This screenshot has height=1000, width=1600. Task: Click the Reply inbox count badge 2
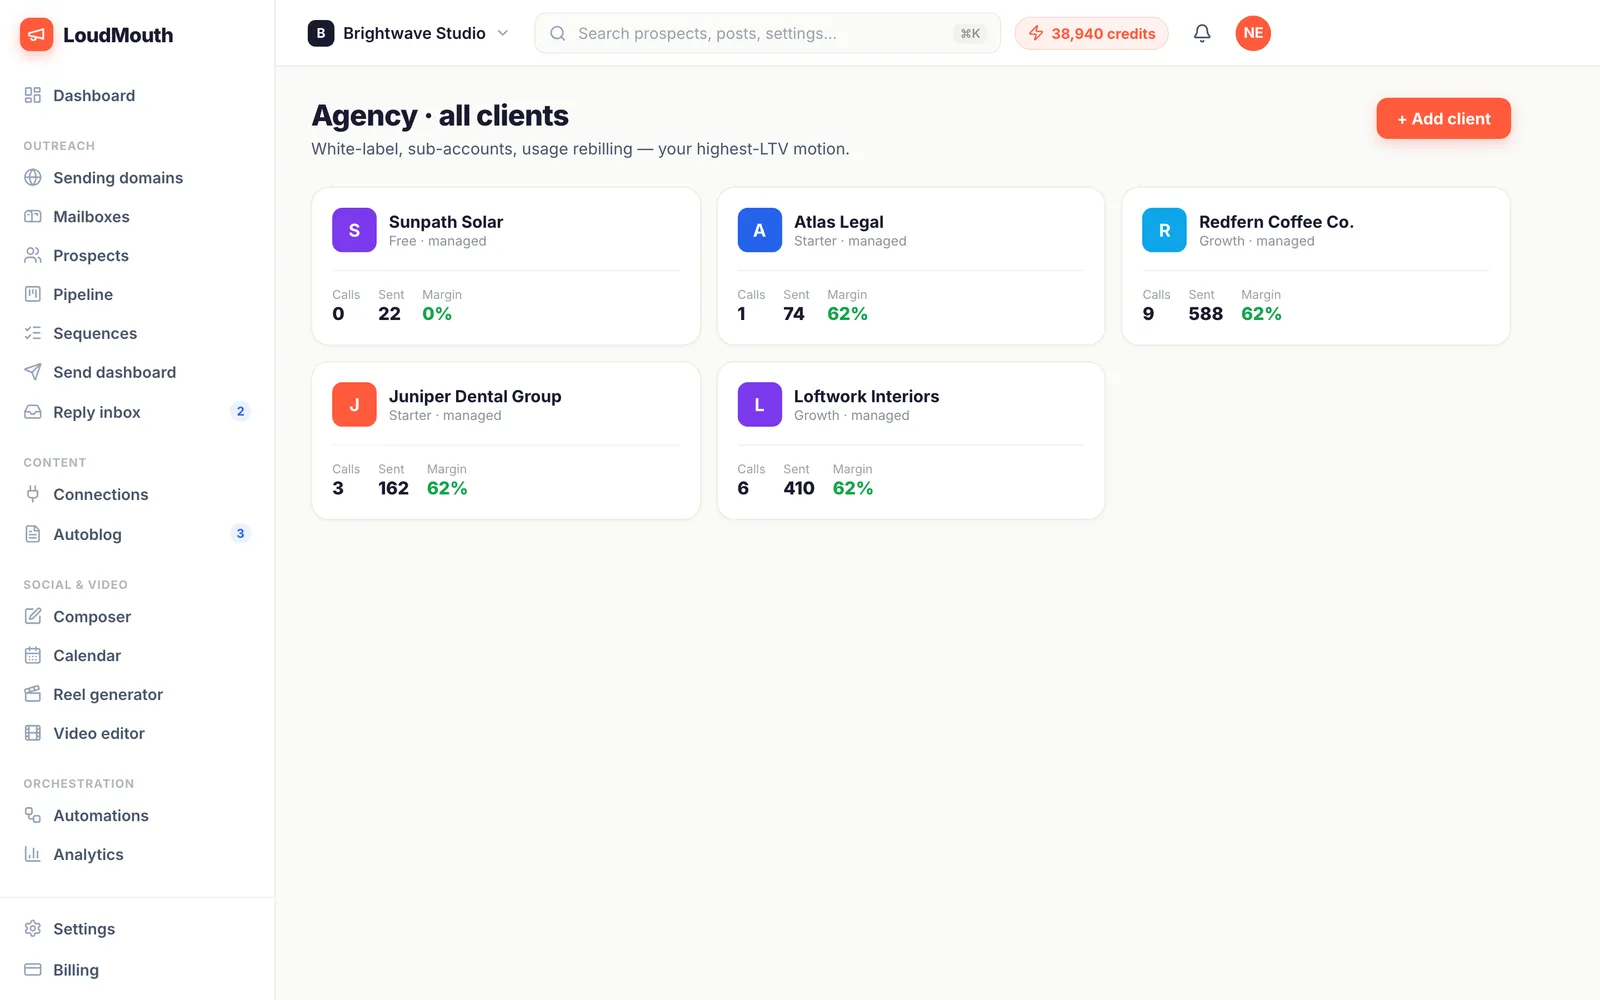coord(240,411)
